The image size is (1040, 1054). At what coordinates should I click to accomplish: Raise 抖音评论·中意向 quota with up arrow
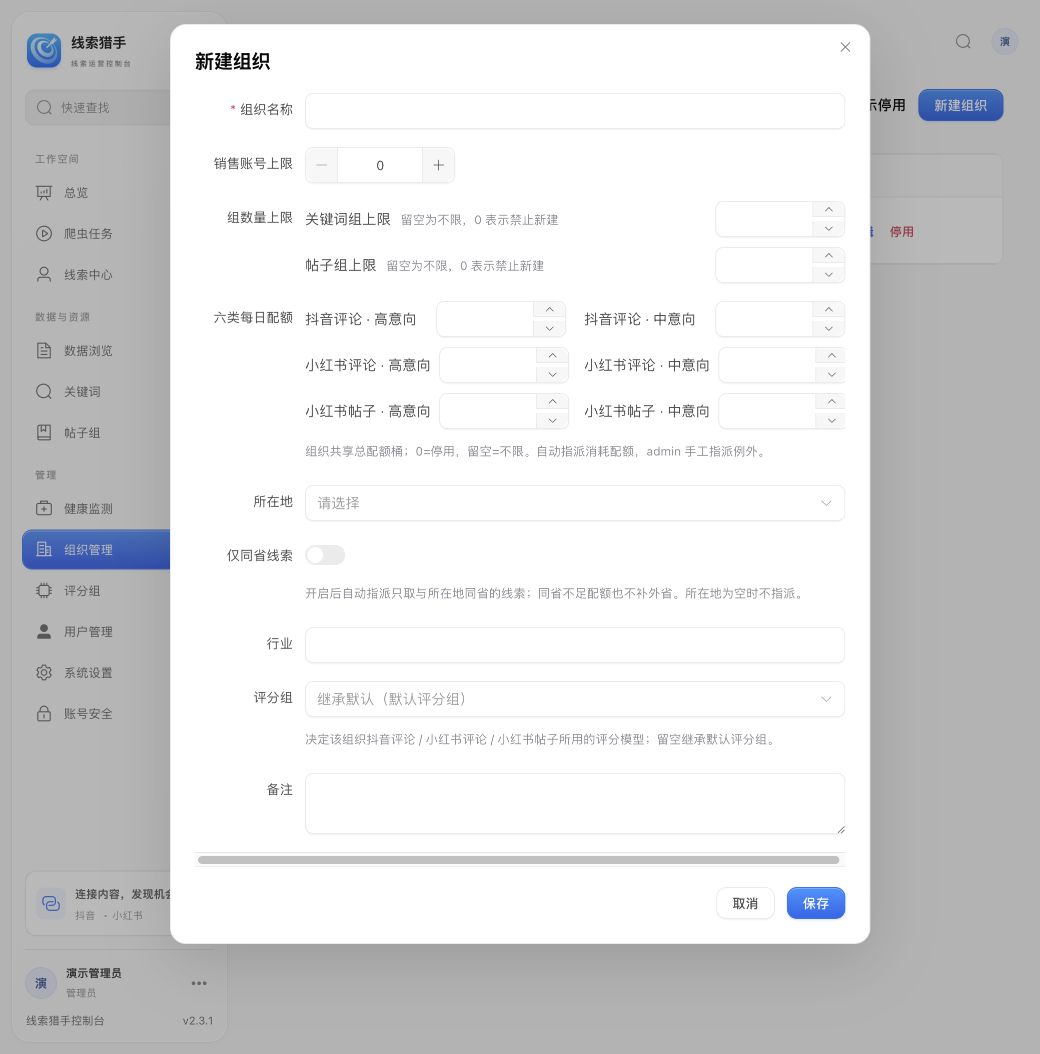[x=828, y=309]
